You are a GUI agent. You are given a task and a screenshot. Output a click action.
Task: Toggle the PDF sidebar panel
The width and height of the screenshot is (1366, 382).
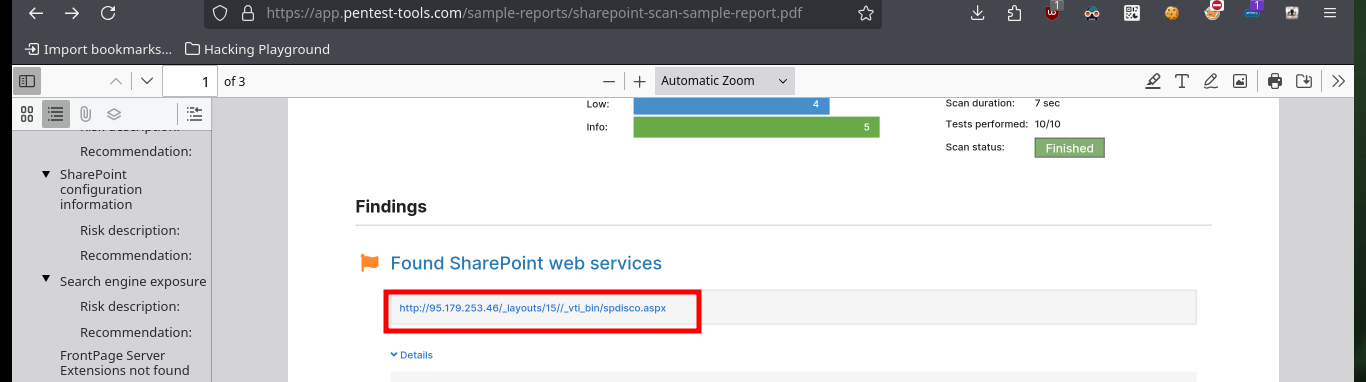(27, 81)
